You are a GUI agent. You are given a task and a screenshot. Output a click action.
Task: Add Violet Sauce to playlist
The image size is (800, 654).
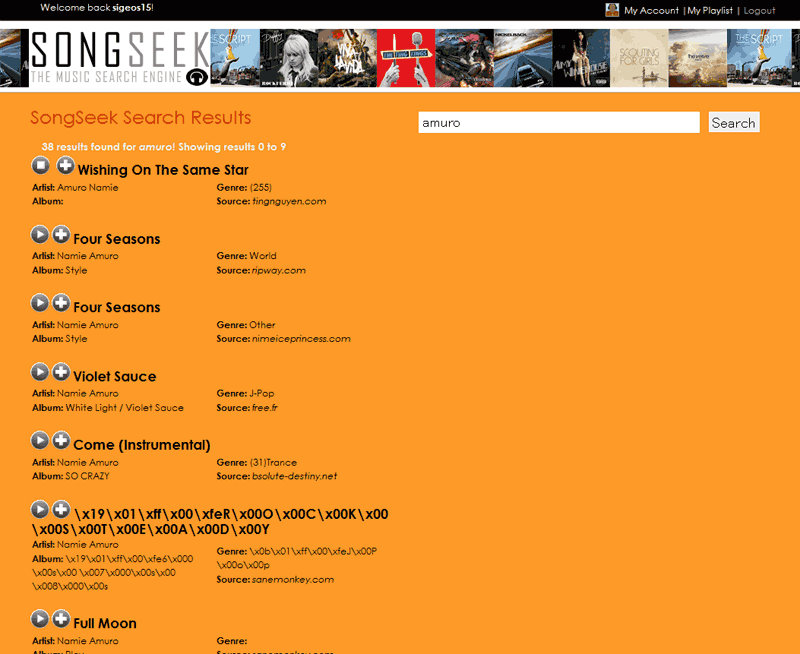[61, 371]
